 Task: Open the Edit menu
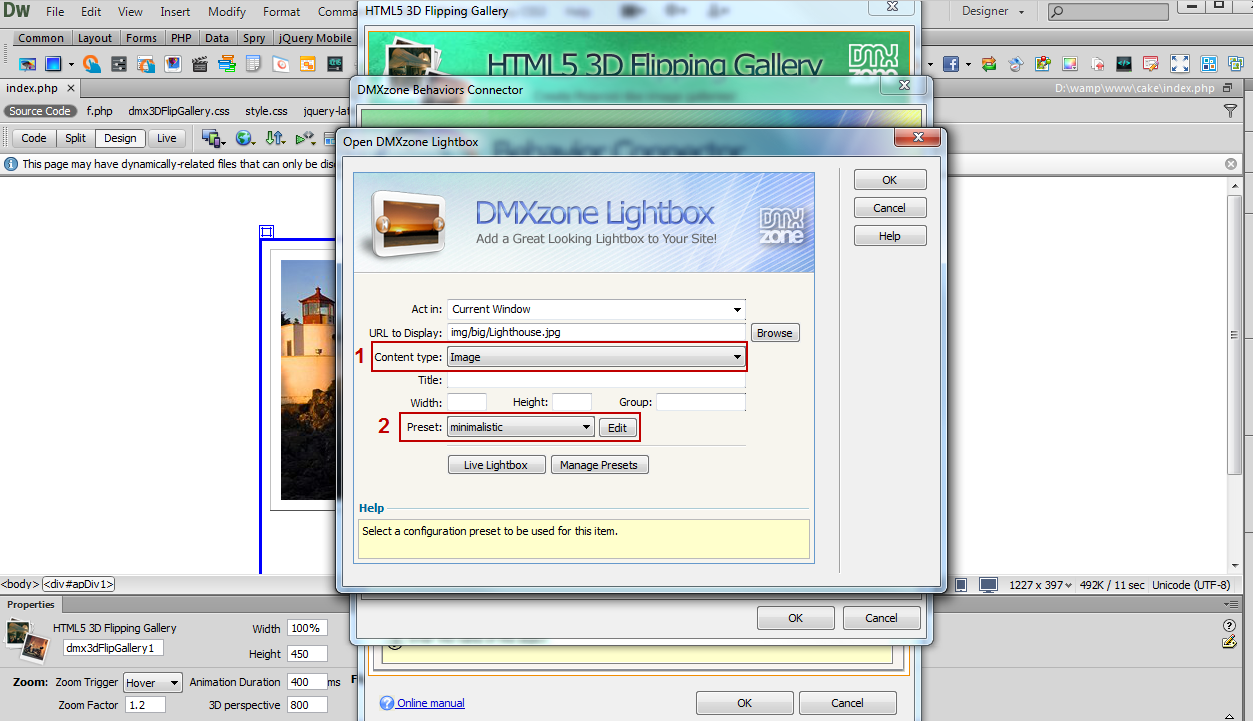point(91,12)
